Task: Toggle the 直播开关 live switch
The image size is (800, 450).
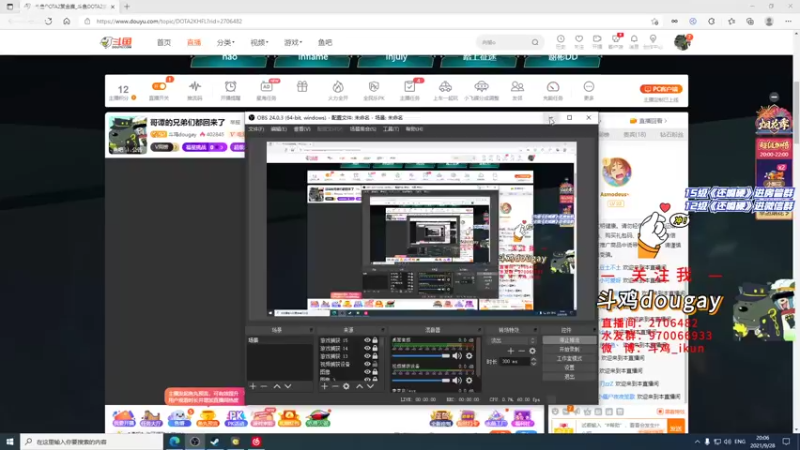Action: tap(159, 87)
